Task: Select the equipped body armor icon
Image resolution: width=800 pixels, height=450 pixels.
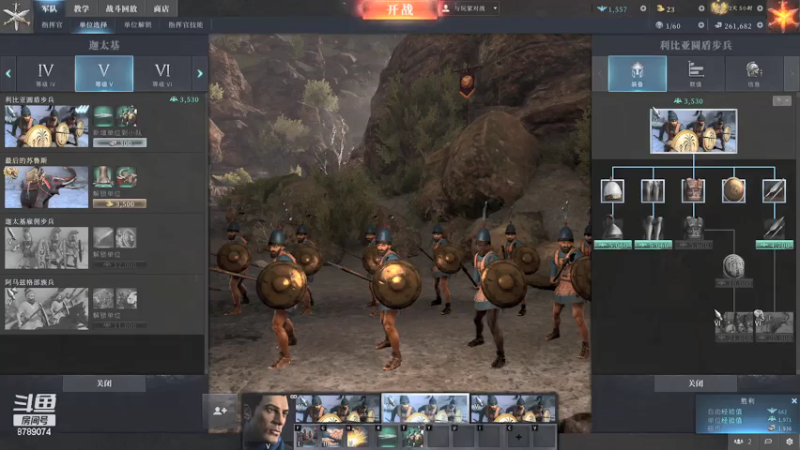Action: coord(693,190)
